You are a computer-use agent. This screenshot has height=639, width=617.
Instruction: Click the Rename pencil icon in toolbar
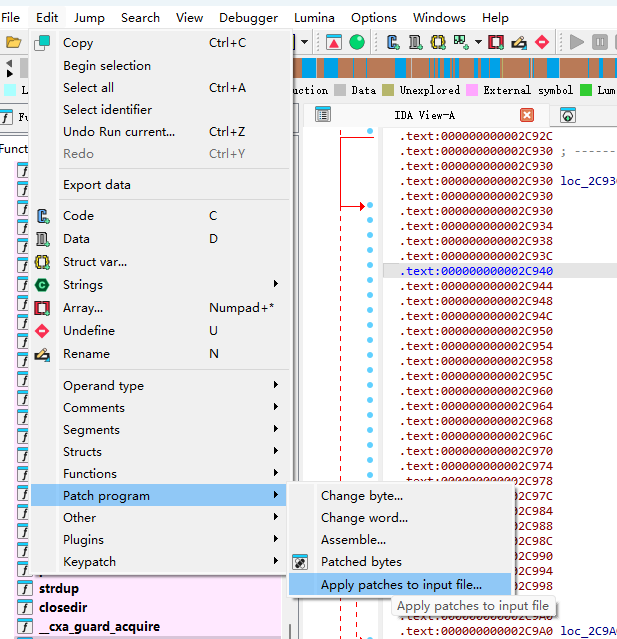519,42
